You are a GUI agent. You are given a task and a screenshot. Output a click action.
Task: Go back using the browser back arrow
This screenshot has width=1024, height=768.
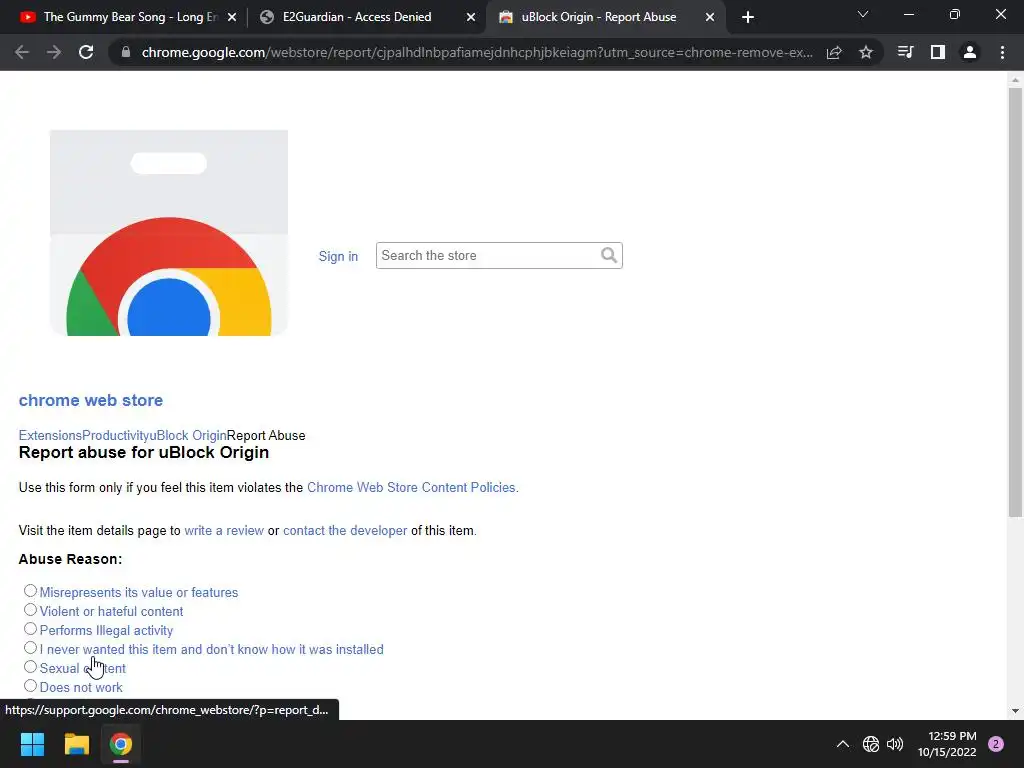pyautogui.click(x=22, y=52)
